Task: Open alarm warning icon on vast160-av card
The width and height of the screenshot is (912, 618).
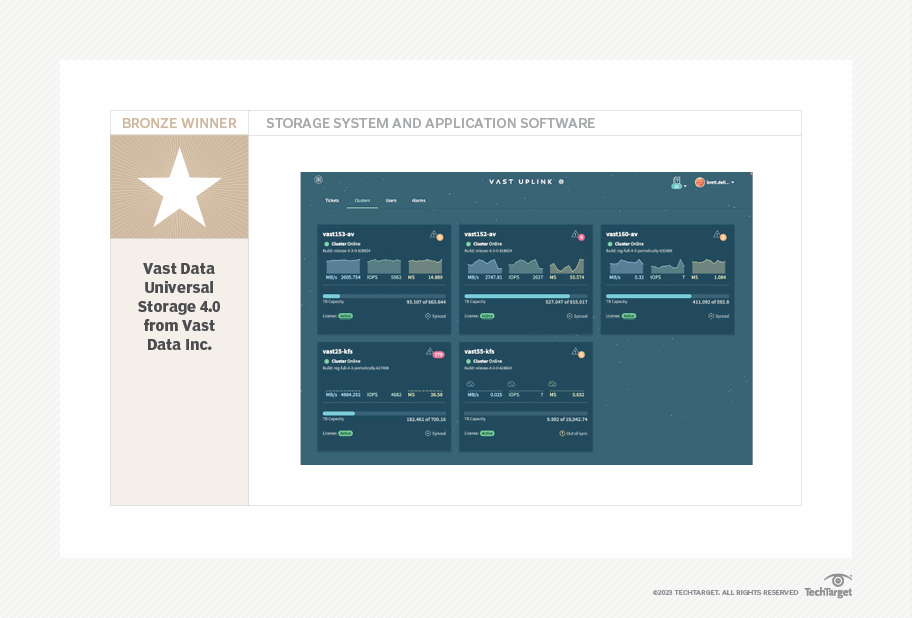Action: (x=716, y=235)
